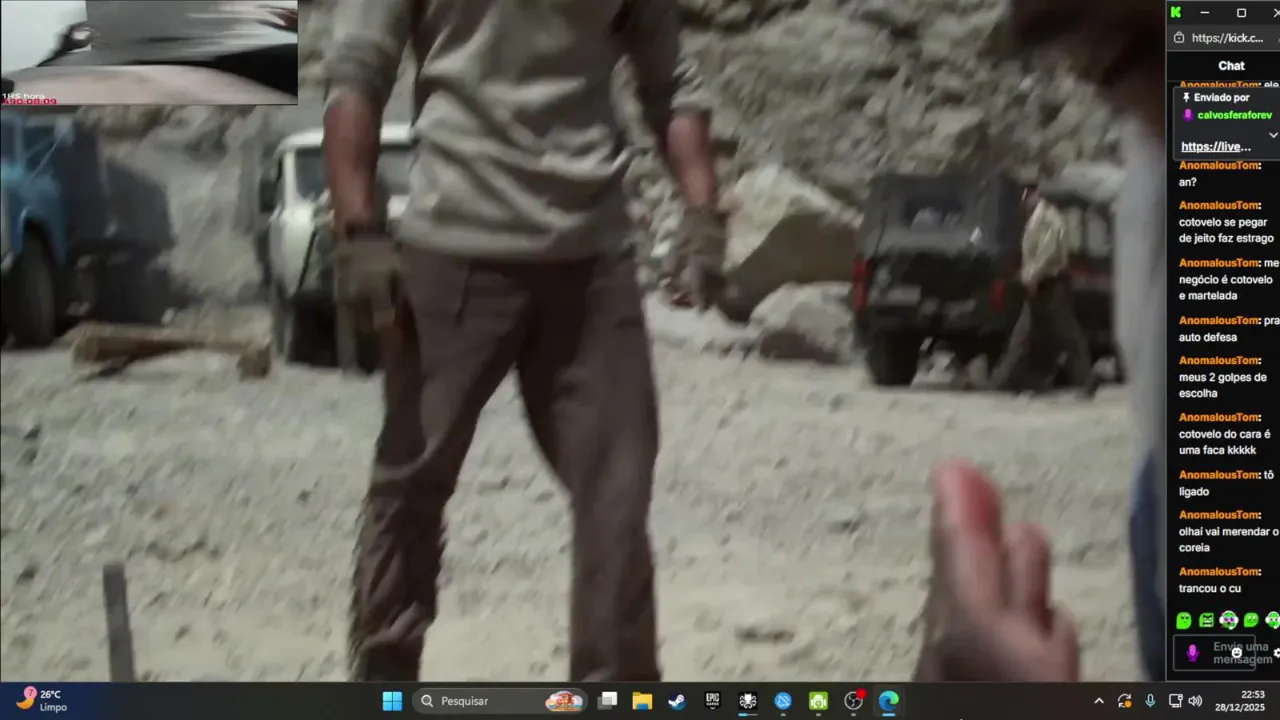Click the message 'meus 2 golpes de escolha'

(1223, 385)
